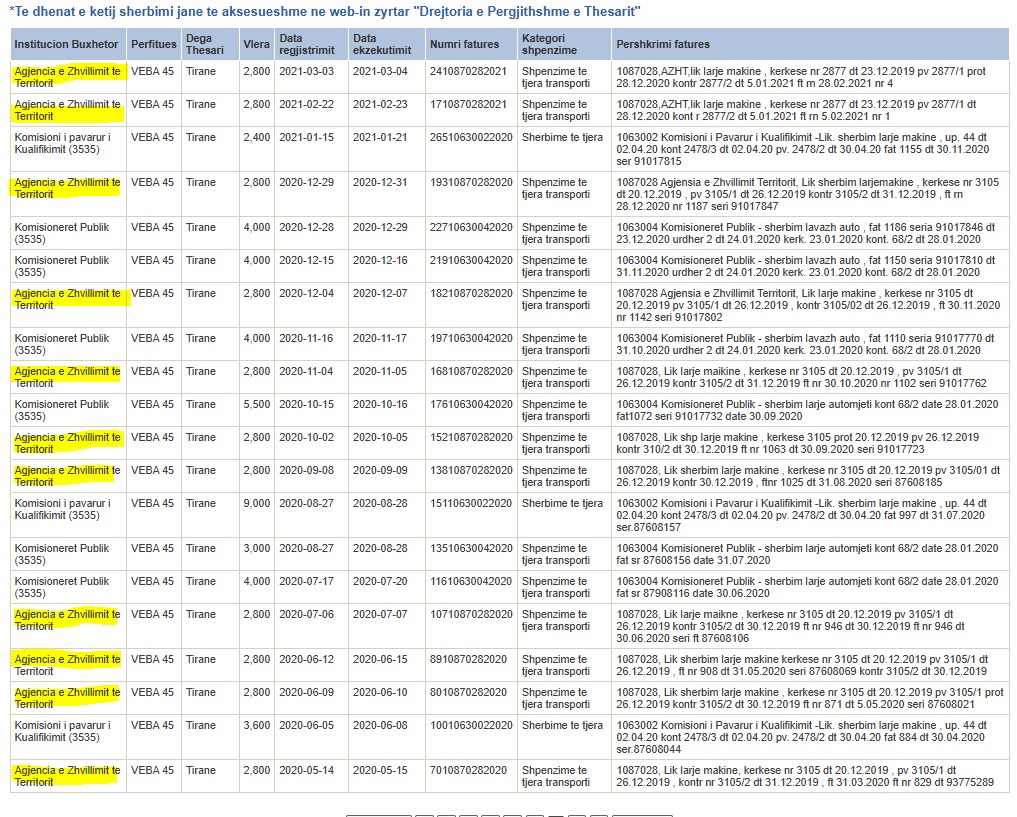Select the 5,500 value cell
This screenshot has width=1017, height=817.
[x=256, y=404]
